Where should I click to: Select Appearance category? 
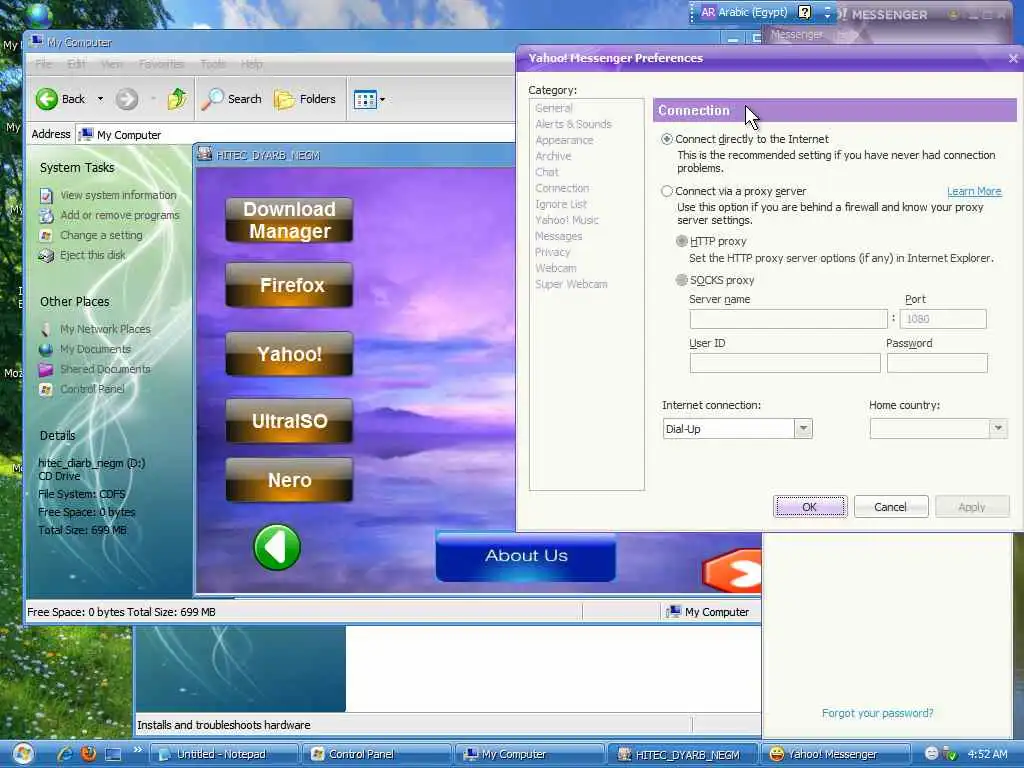[x=564, y=140]
